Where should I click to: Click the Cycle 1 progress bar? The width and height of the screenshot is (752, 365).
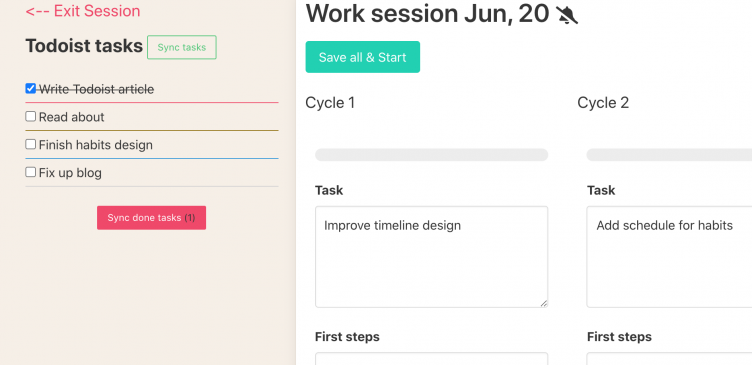[x=431, y=155]
